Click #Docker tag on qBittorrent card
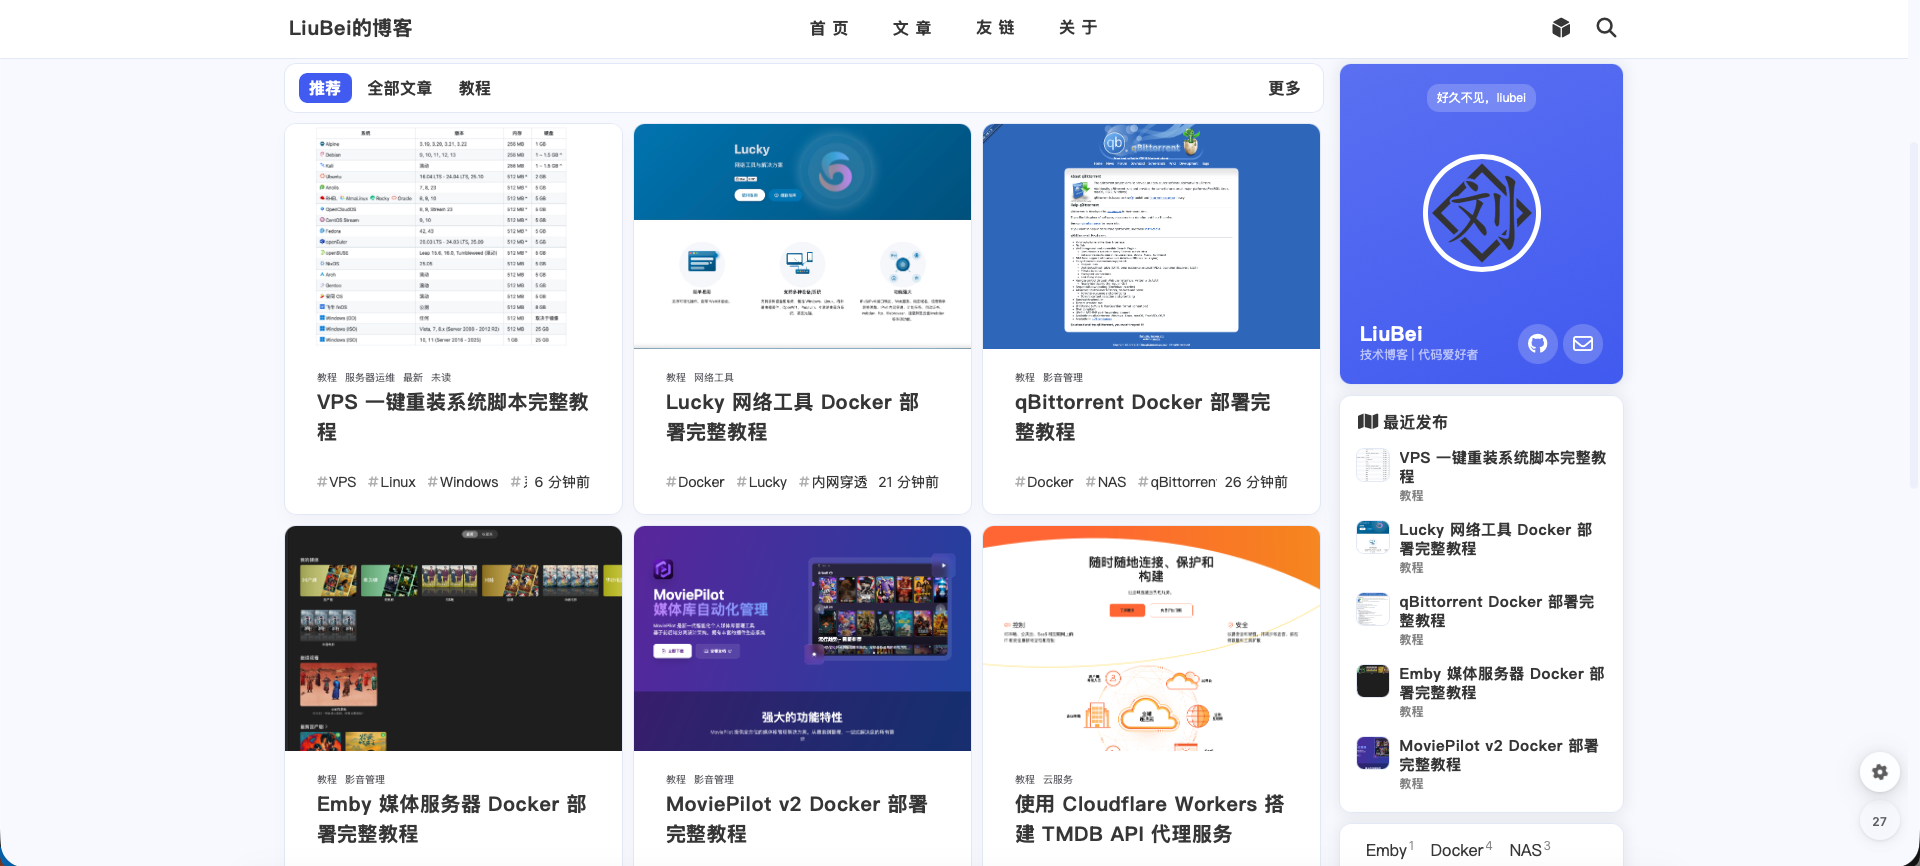The image size is (1920, 866). pyautogui.click(x=1044, y=482)
